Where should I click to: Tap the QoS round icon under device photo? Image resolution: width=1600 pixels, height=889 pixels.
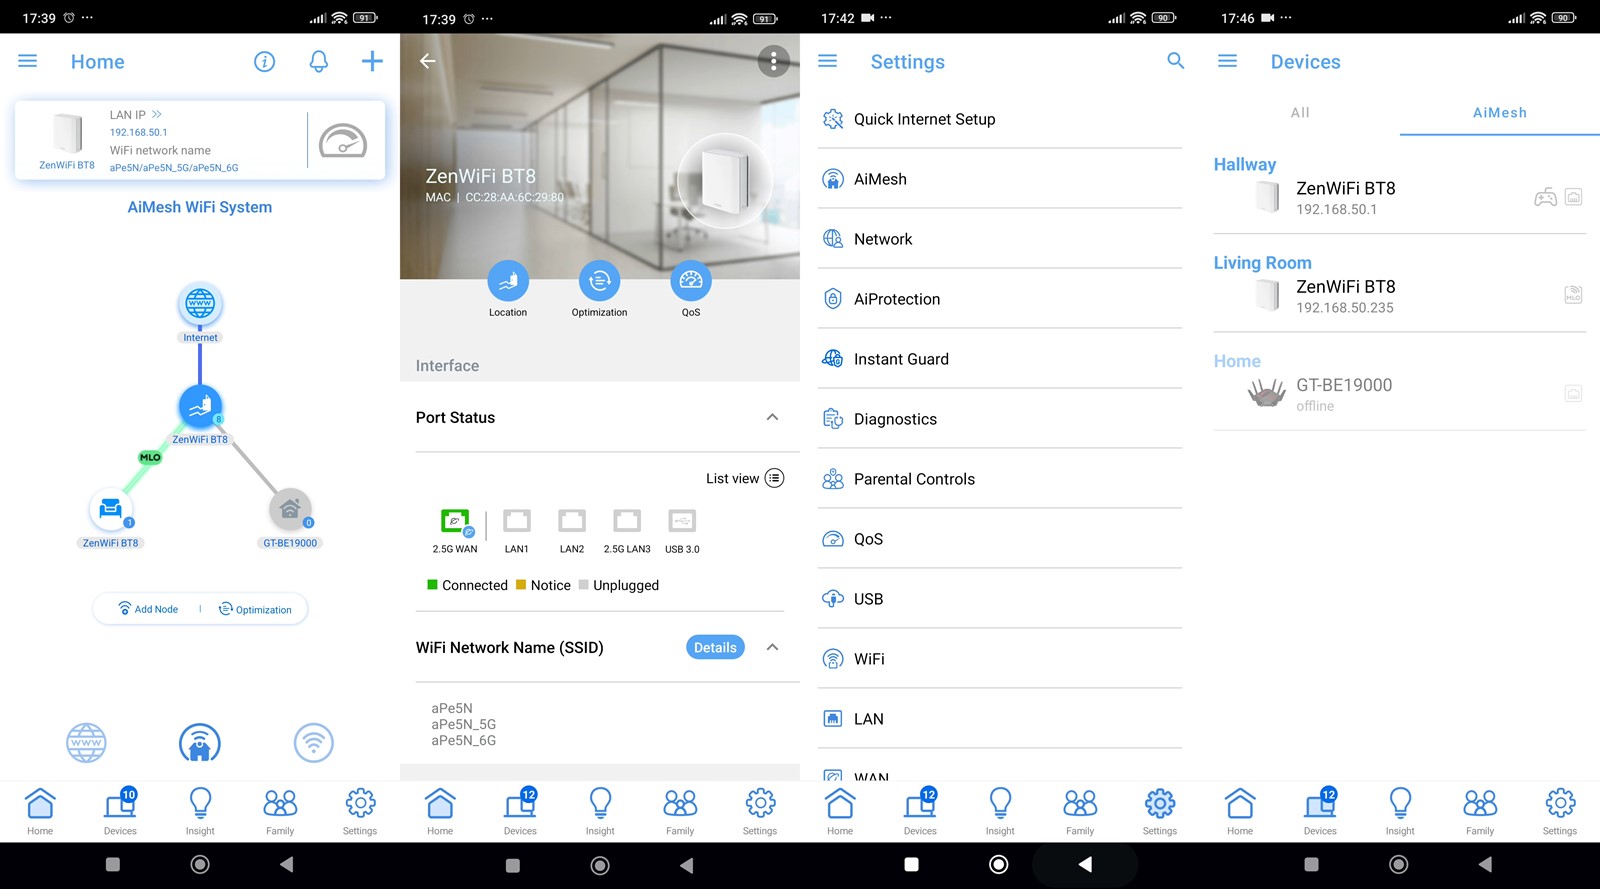coord(691,281)
